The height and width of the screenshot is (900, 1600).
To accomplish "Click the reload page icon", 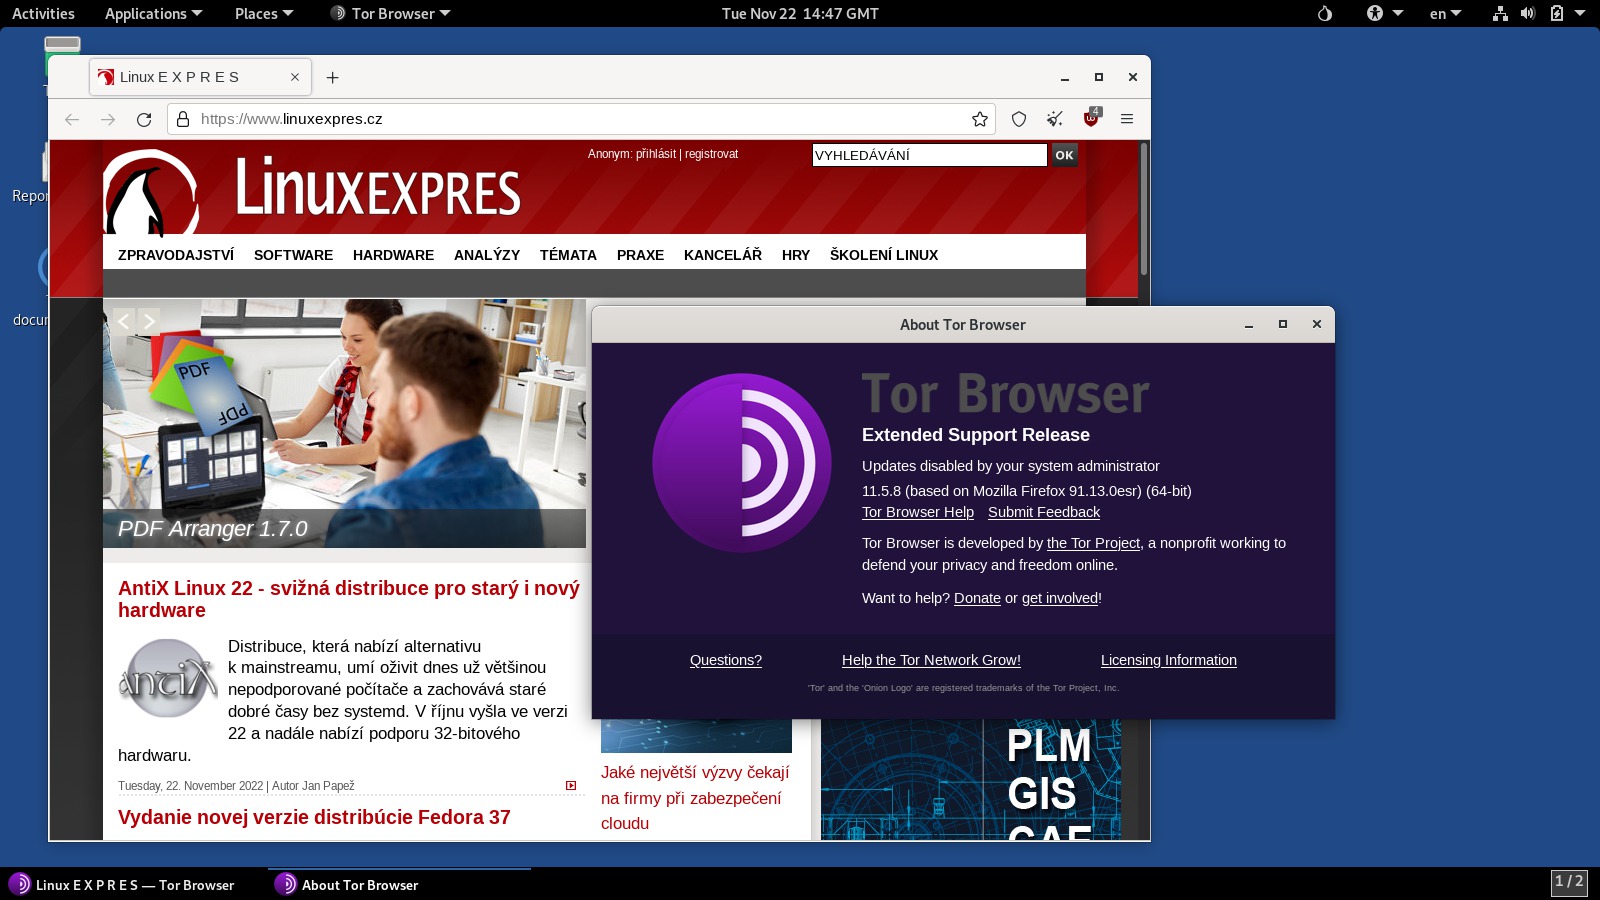I will click(x=144, y=119).
